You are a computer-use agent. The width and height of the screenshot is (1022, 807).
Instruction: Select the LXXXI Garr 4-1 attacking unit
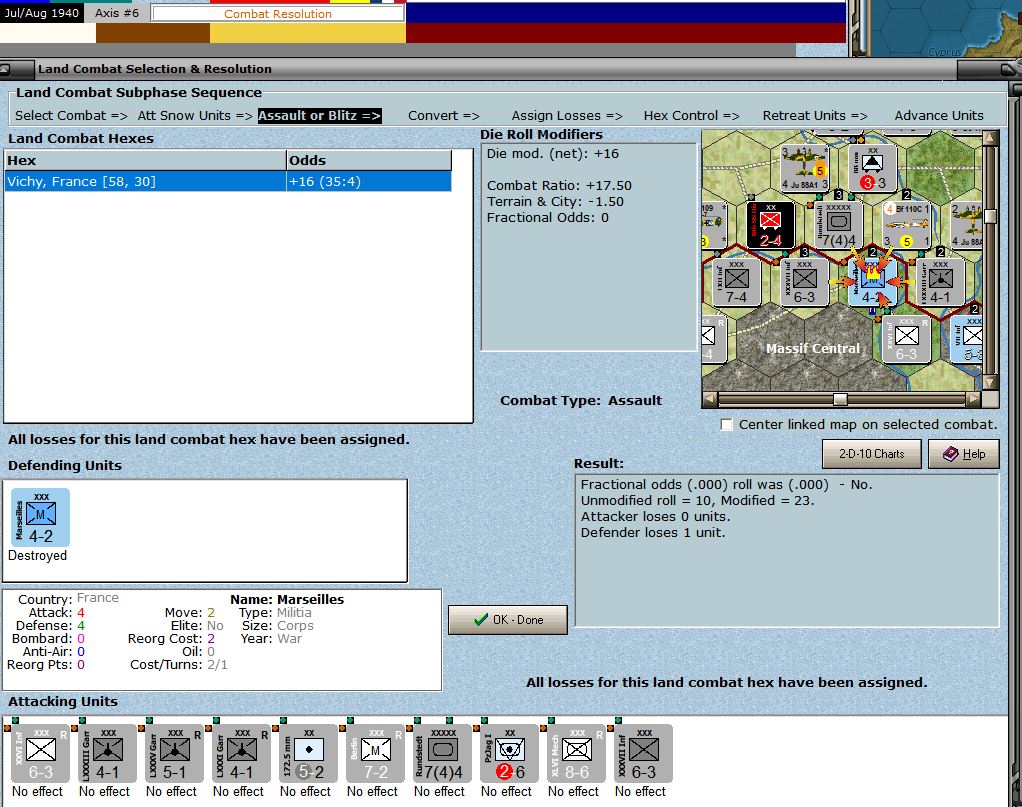point(241,753)
